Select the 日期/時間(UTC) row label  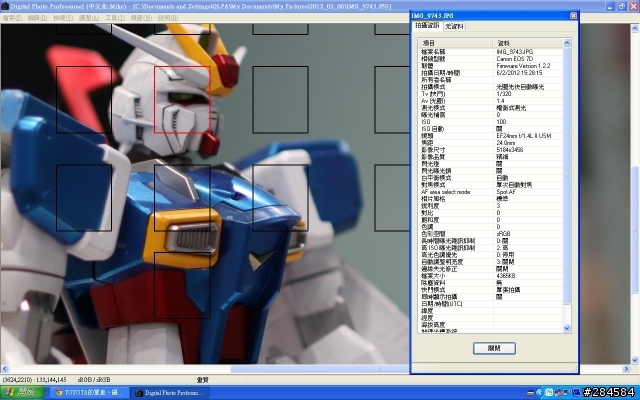coord(442,304)
